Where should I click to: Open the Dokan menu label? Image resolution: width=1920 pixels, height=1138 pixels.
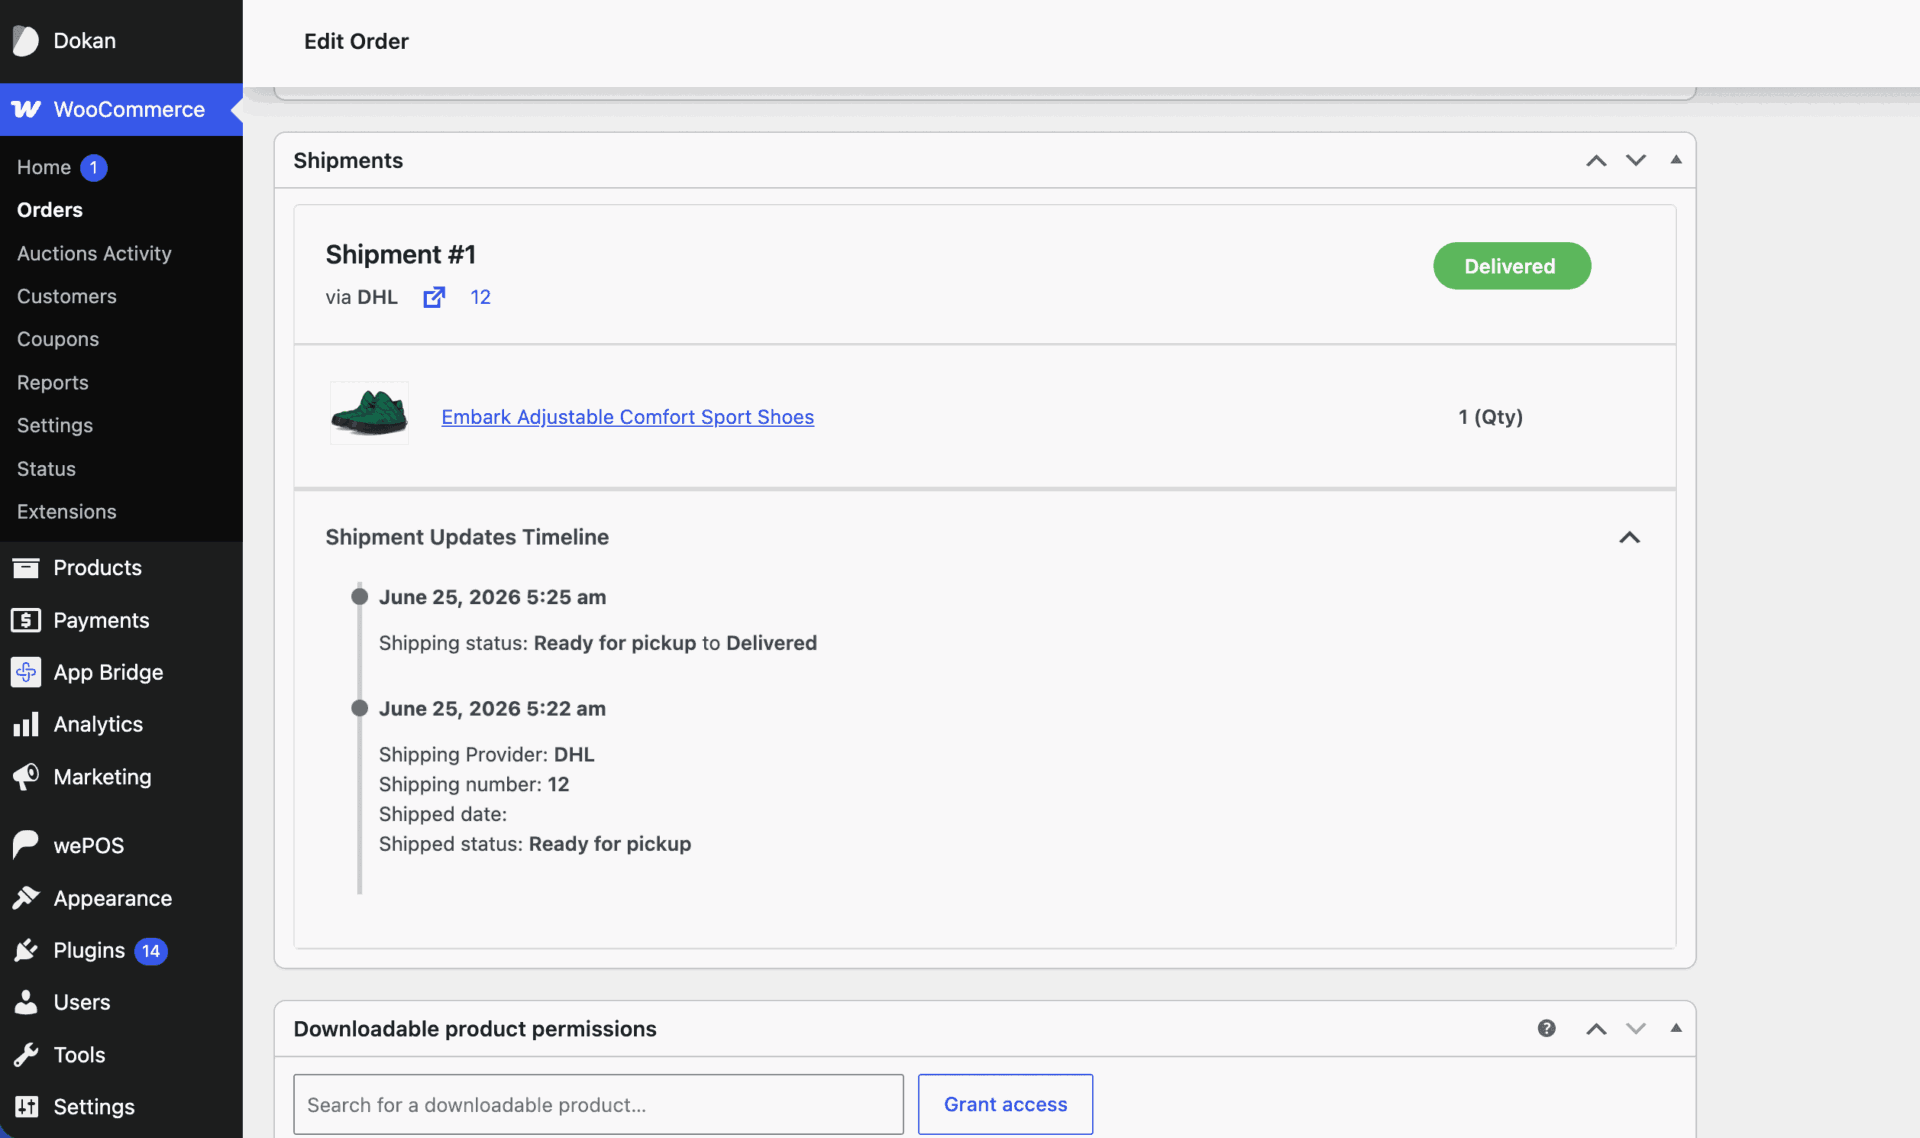coord(85,41)
